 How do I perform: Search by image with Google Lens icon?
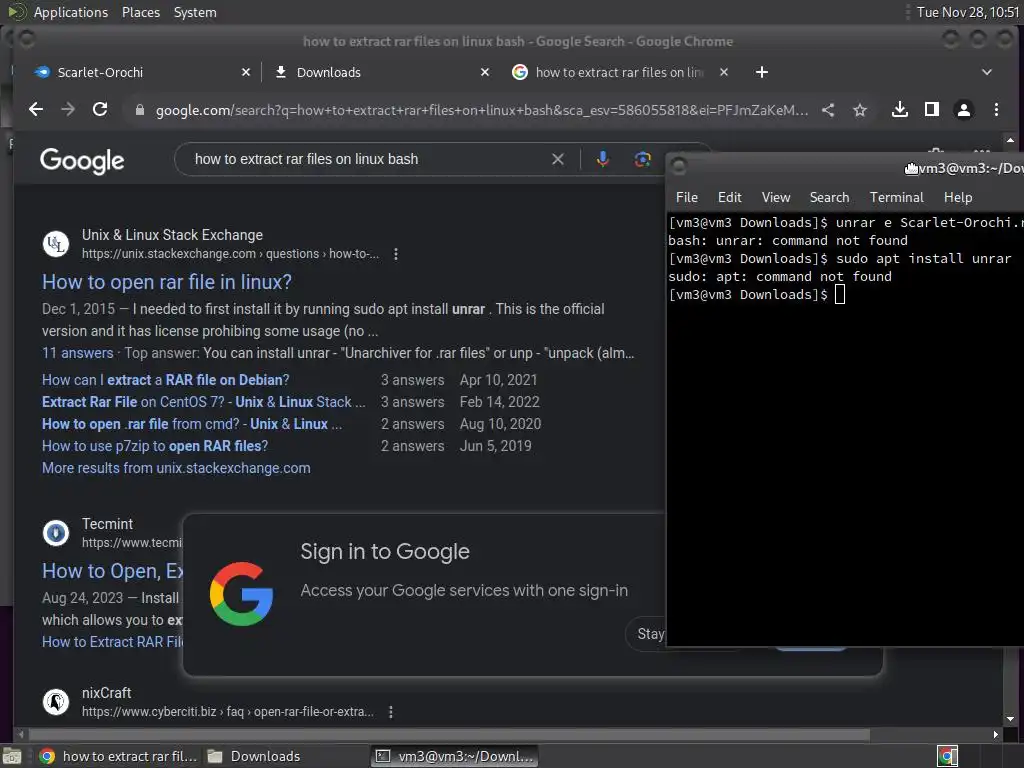pos(643,159)
